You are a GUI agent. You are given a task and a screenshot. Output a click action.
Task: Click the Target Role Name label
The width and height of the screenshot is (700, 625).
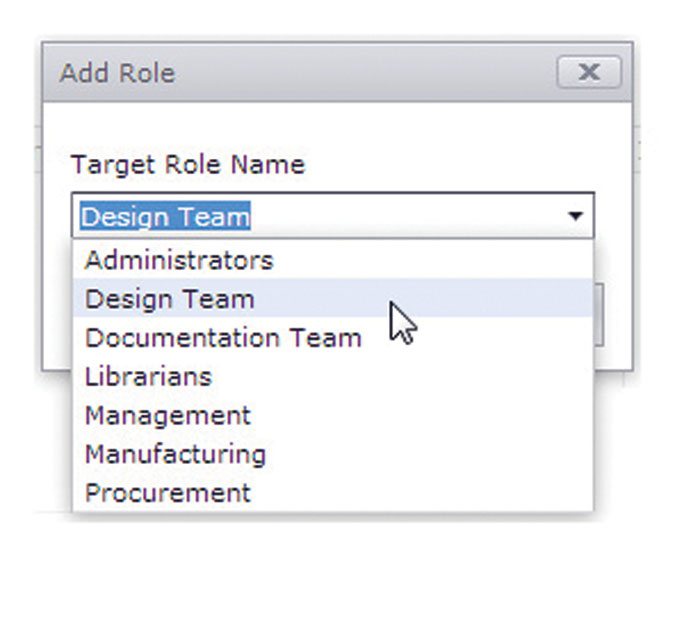click(x=188, y=164)
